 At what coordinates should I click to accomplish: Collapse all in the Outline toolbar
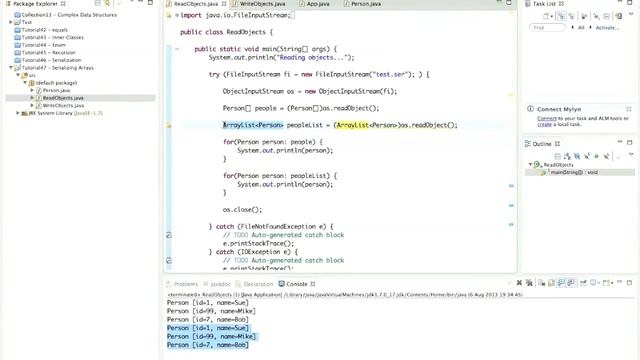[557, 156]
